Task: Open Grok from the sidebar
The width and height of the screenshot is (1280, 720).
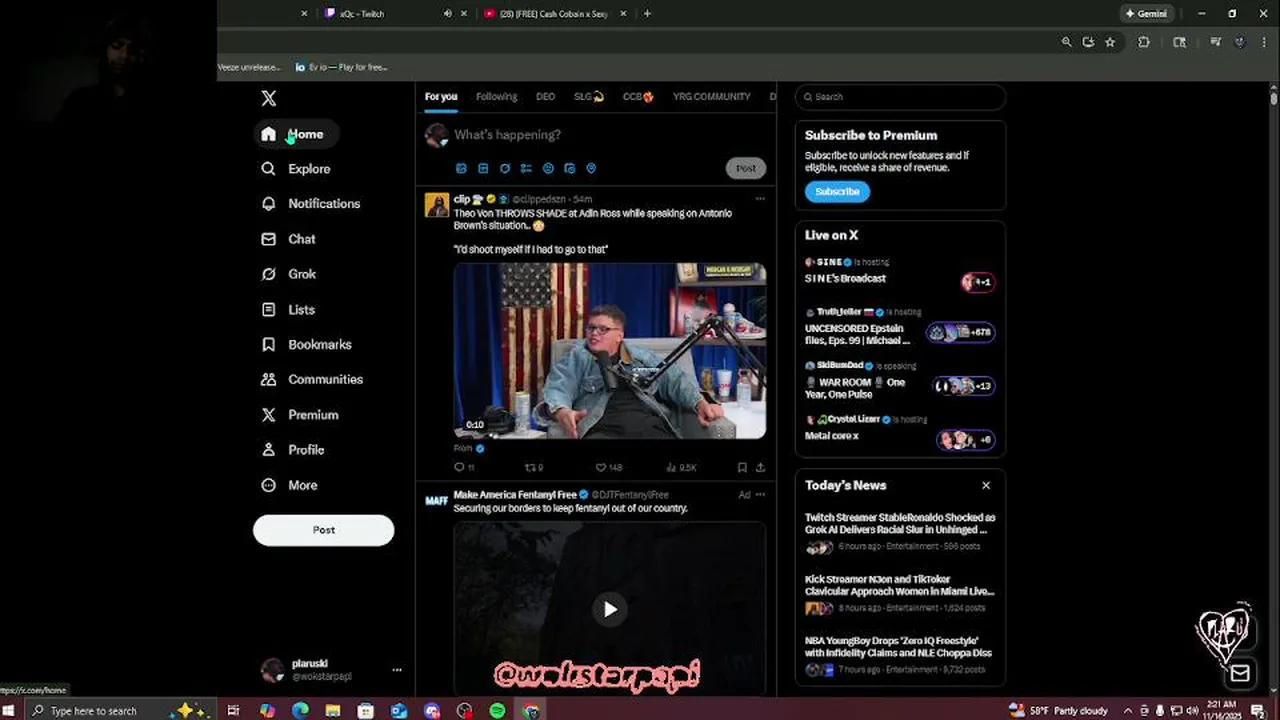Action: (288, 274)
